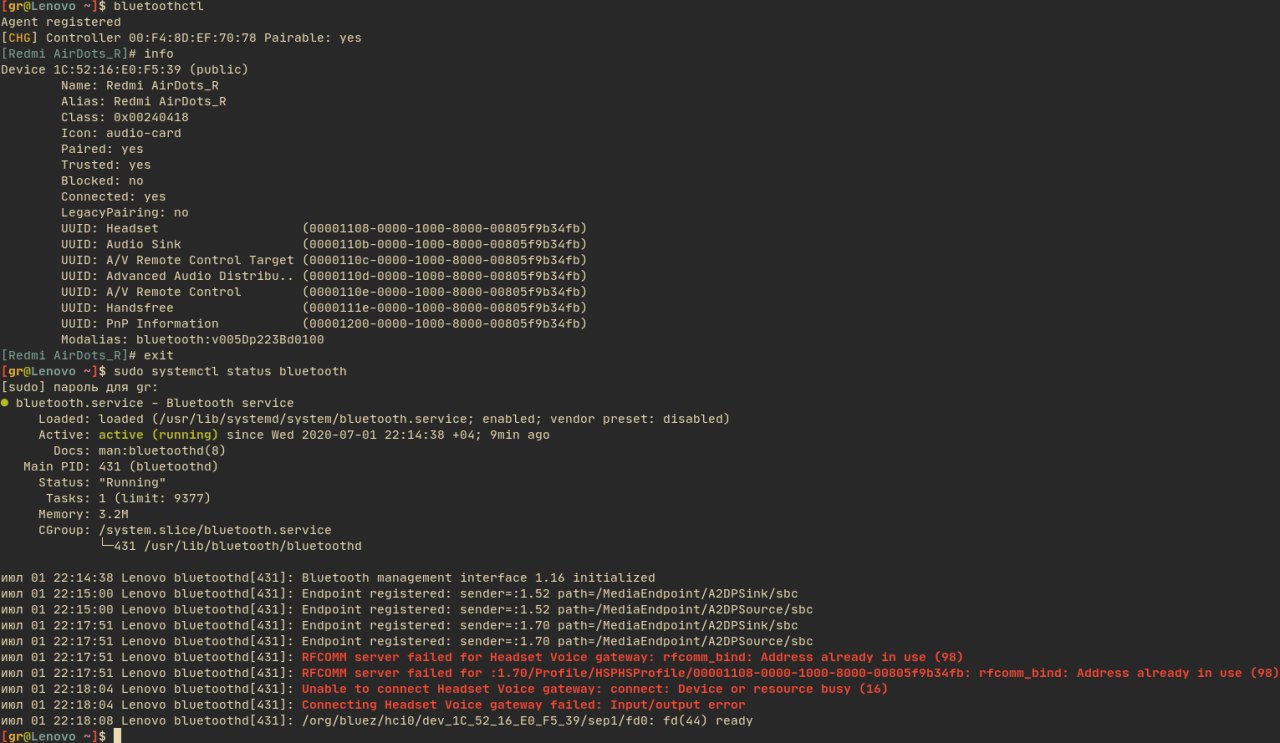Click the 'info' command text
Image resolution: width=1280 pixels, height=743 pixels.
[158, 54]
